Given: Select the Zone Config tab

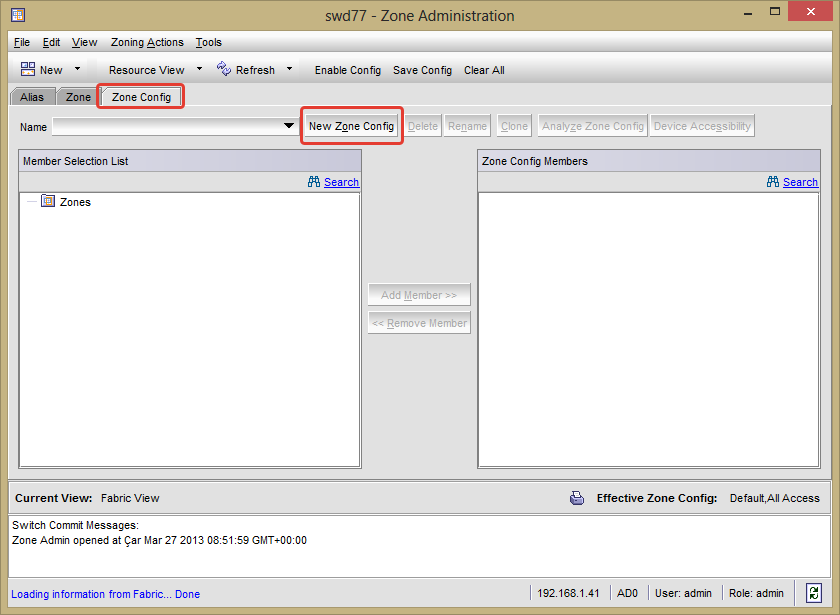Looking at the screenshot, I should tap(141, 97).
